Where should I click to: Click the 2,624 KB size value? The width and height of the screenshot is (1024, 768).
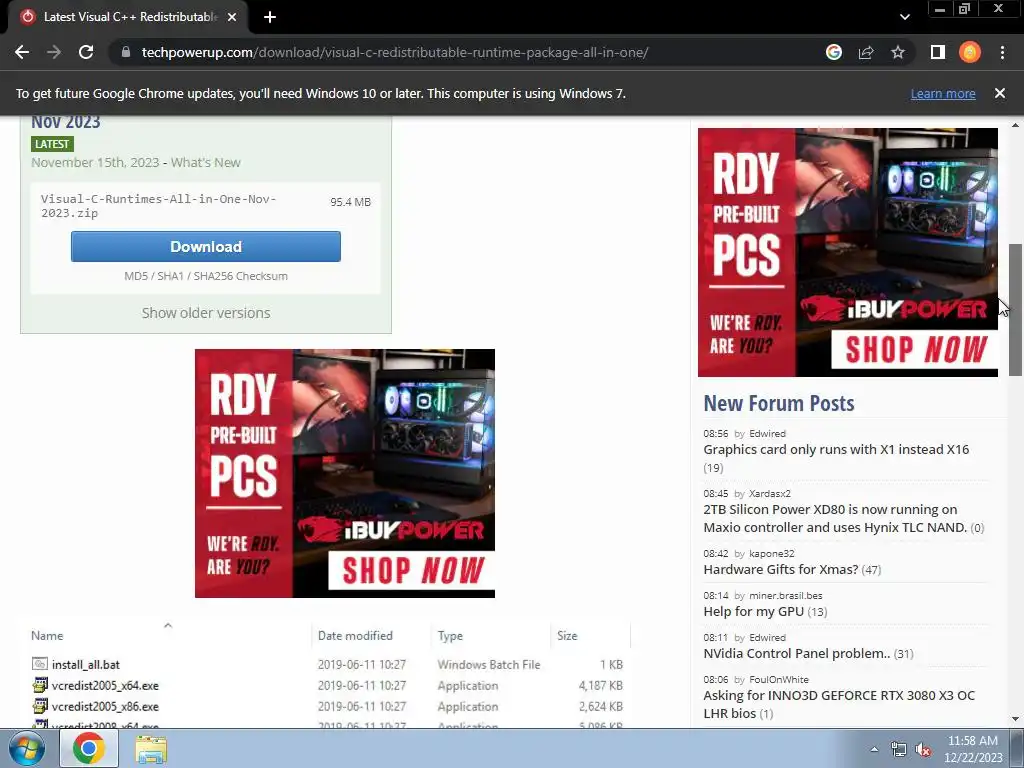[601, 706]
